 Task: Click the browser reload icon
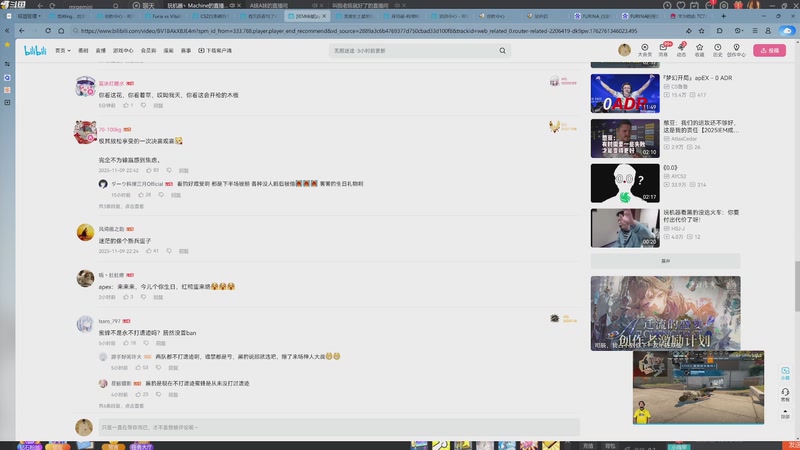point(48,31)
